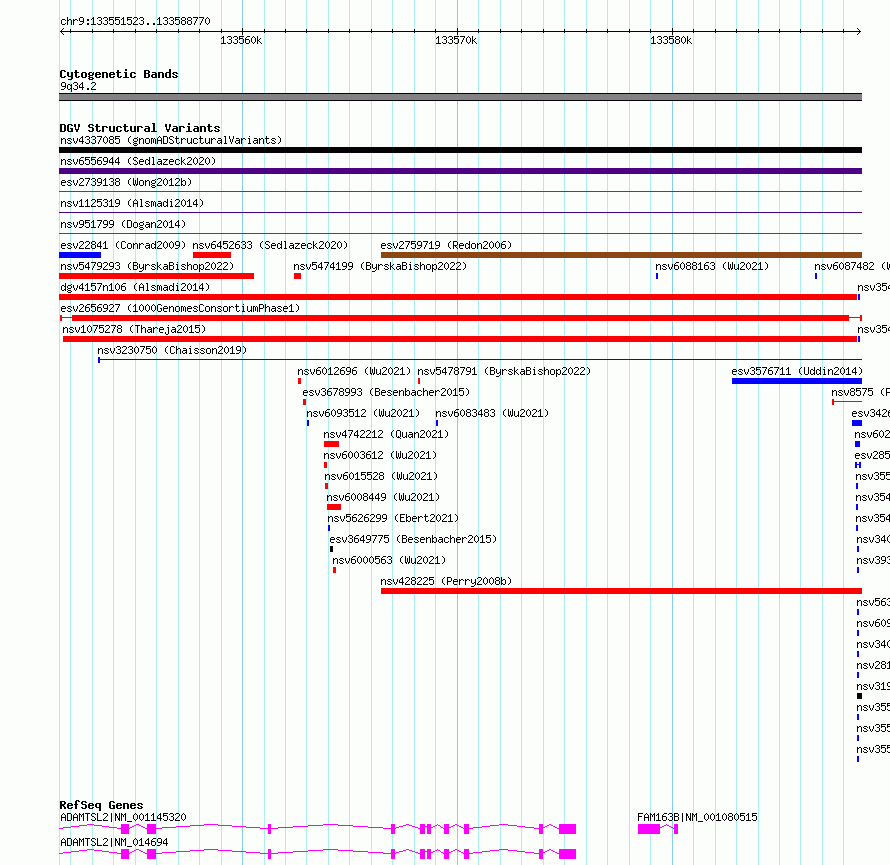Click the red nsv1075278 variant bar
Image resolution: width=890 pixels, height=865 pixels.
pos(460,339)
